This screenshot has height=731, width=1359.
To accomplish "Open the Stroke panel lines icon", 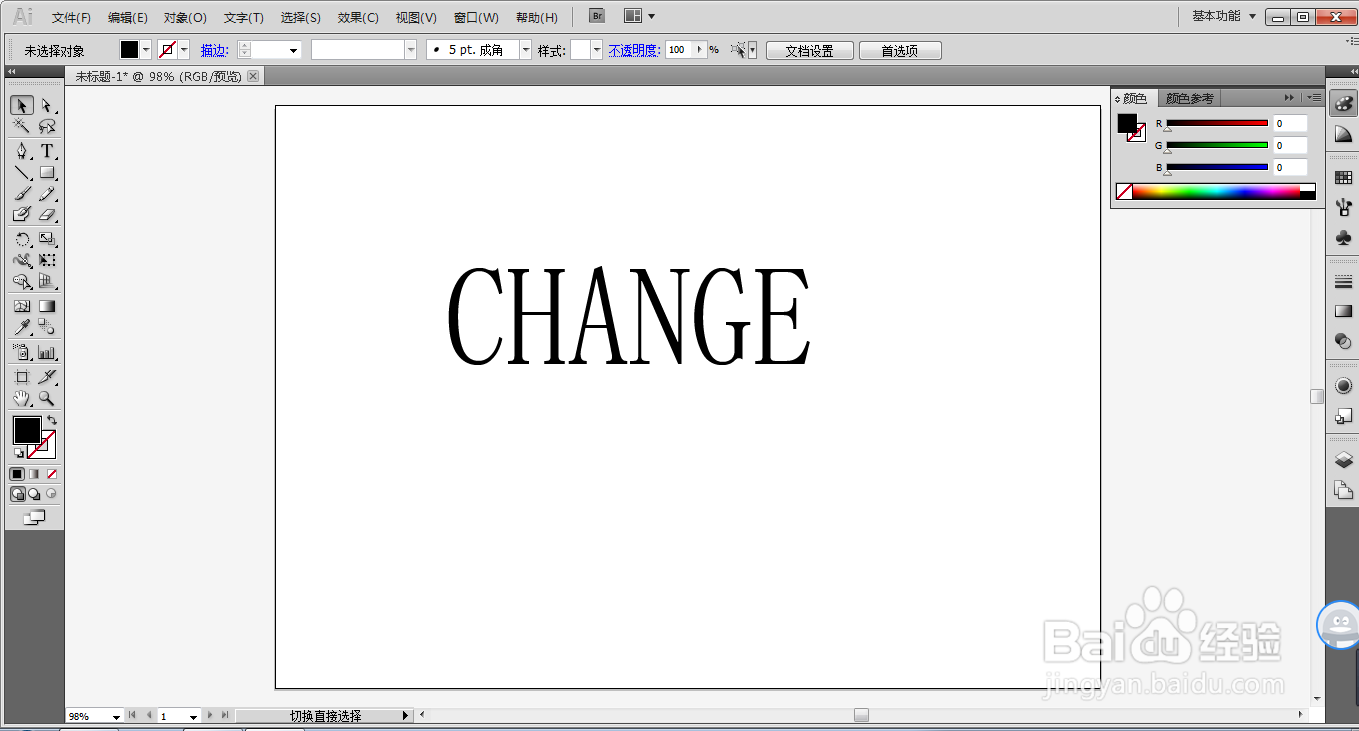I will coord(1343,282).
